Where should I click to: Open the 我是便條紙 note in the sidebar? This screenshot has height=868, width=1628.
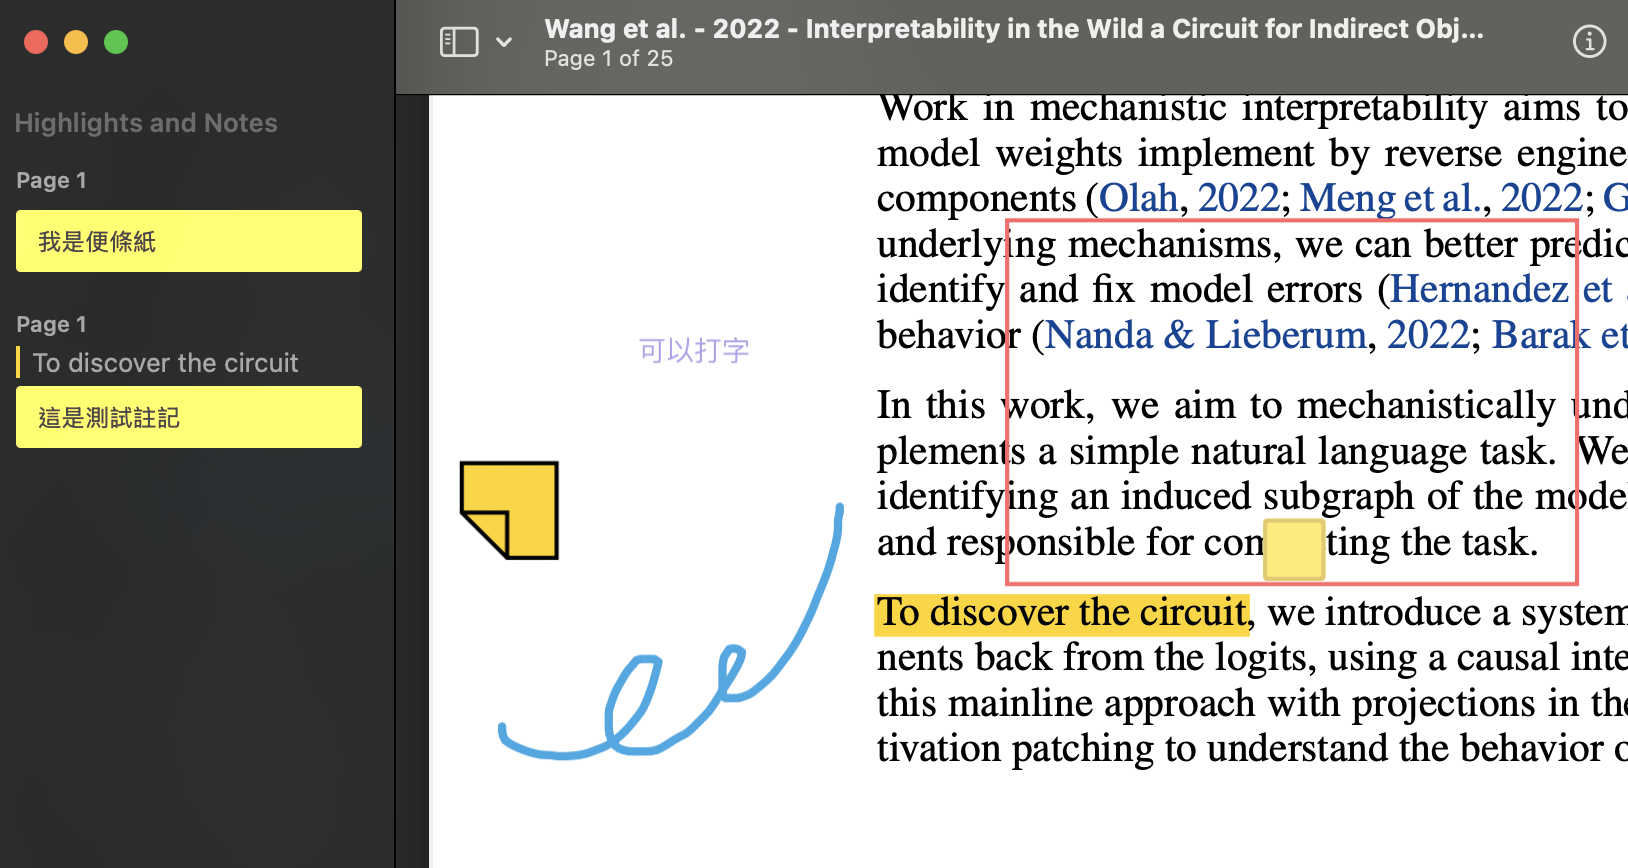pyautogui.click(x=189, y=241)
